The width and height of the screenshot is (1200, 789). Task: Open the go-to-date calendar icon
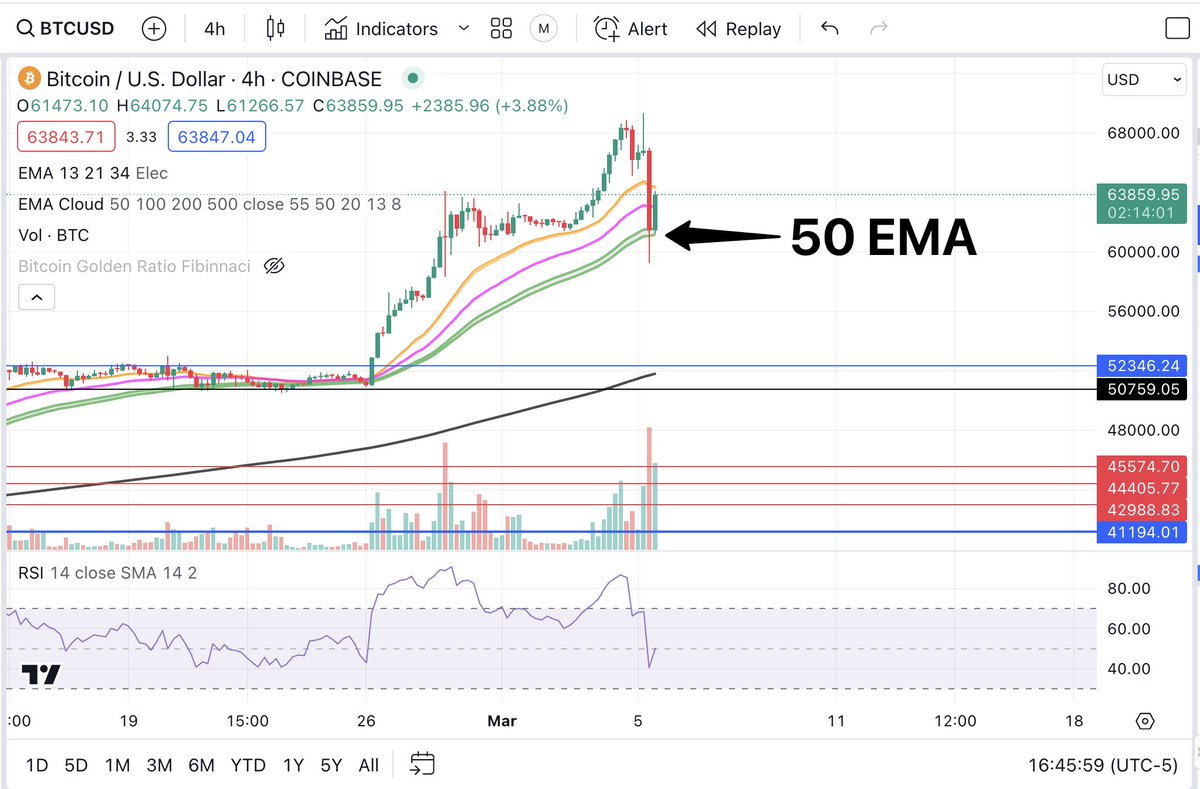pyautogui.click(x=422, y=763)
